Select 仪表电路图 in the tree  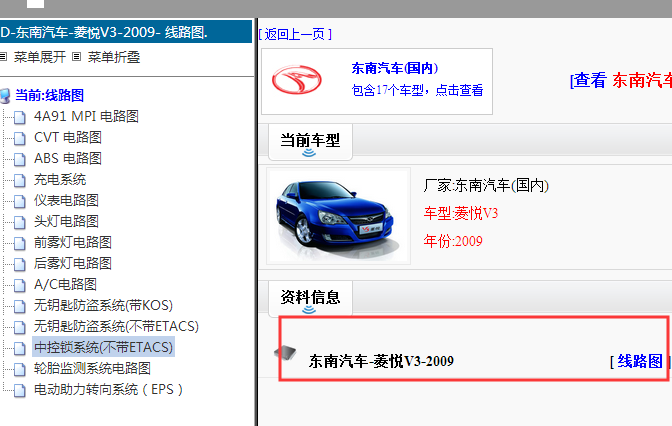click(x=66, y=200)
